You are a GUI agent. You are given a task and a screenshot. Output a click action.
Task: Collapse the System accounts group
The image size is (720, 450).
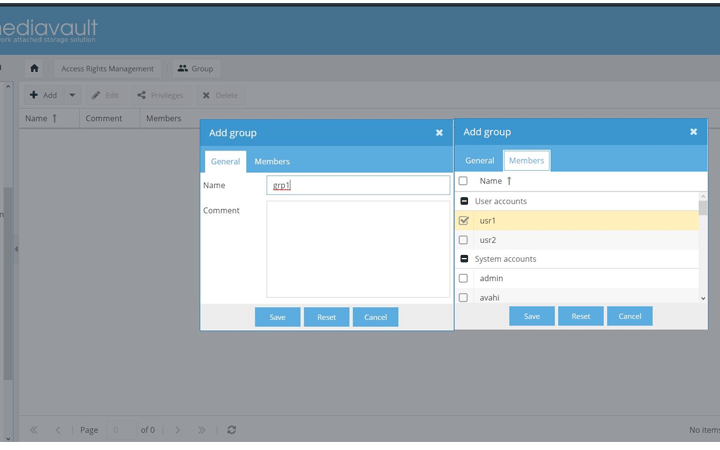(464, 259)
